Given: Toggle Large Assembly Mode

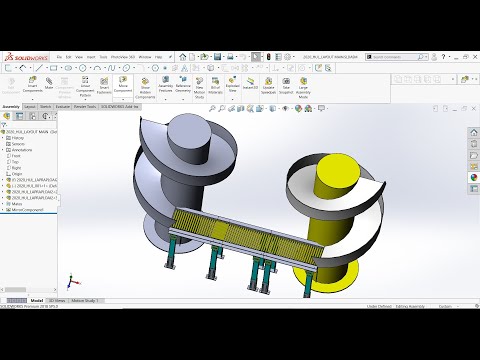Looking at the screenshot, I should coord(303,88).
